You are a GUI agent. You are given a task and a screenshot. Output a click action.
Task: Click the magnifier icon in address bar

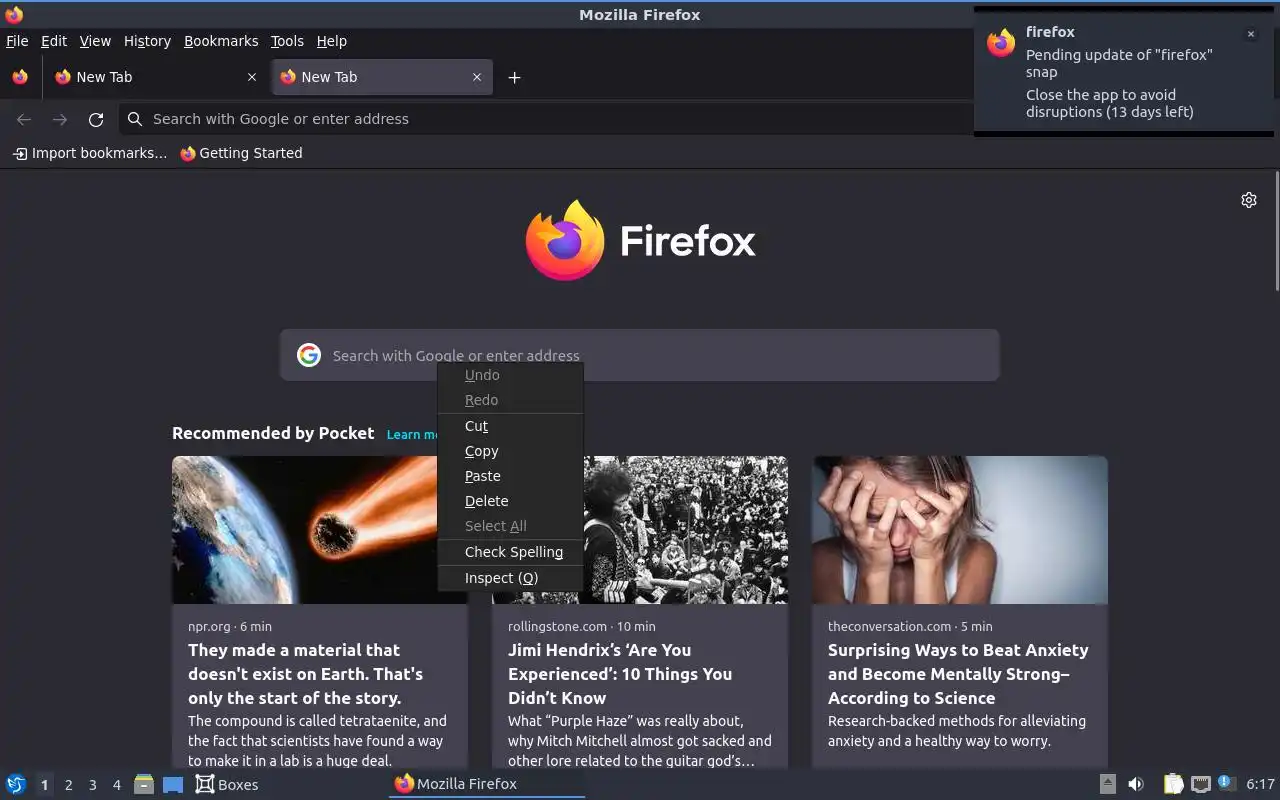(135, 119)
